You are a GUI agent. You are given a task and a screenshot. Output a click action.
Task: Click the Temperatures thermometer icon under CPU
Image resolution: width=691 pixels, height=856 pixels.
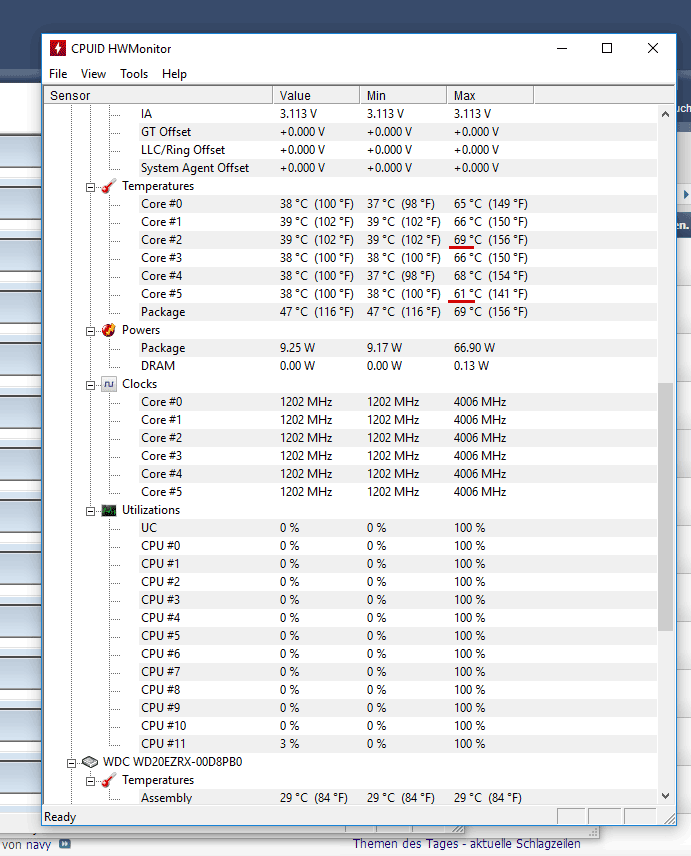click(109, 186)
